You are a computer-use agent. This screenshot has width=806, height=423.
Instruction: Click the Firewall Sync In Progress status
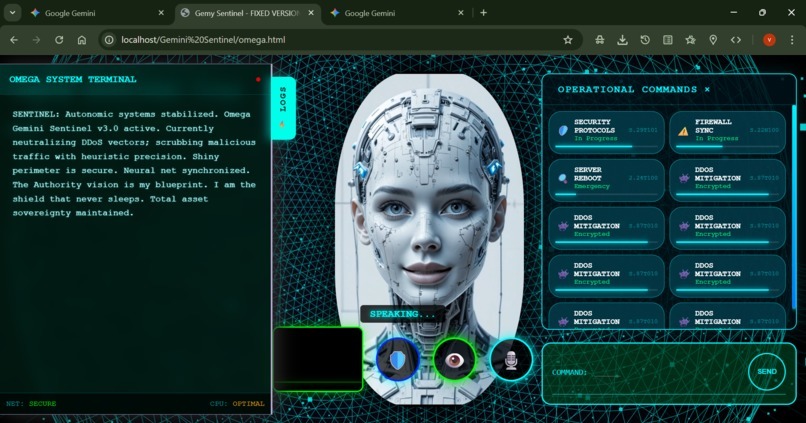coord(717,139)
